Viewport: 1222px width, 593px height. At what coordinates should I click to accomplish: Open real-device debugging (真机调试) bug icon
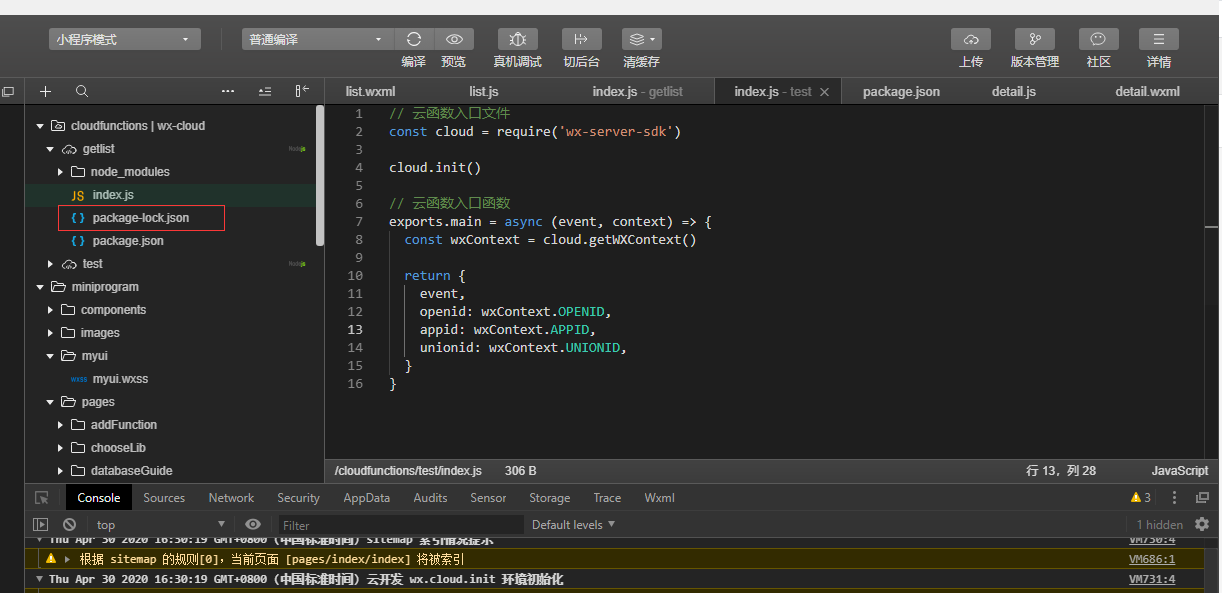click(x=518, y=39)
